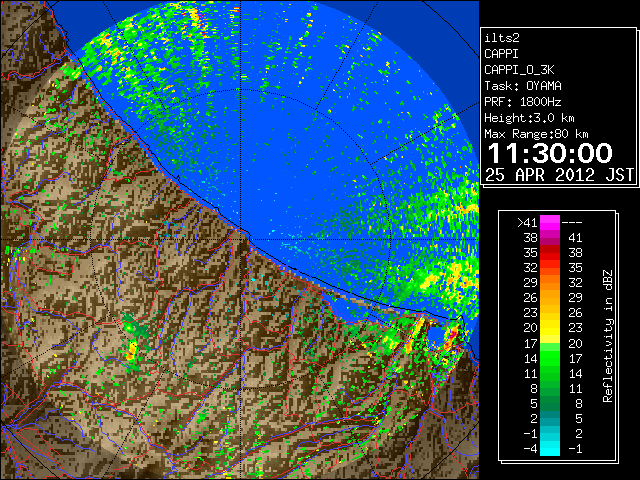Pick the cyan -4 to -1 dBZ swatch
Image resolution: width=640 pixels, height=480 pixels.
[x=550, y=448]
